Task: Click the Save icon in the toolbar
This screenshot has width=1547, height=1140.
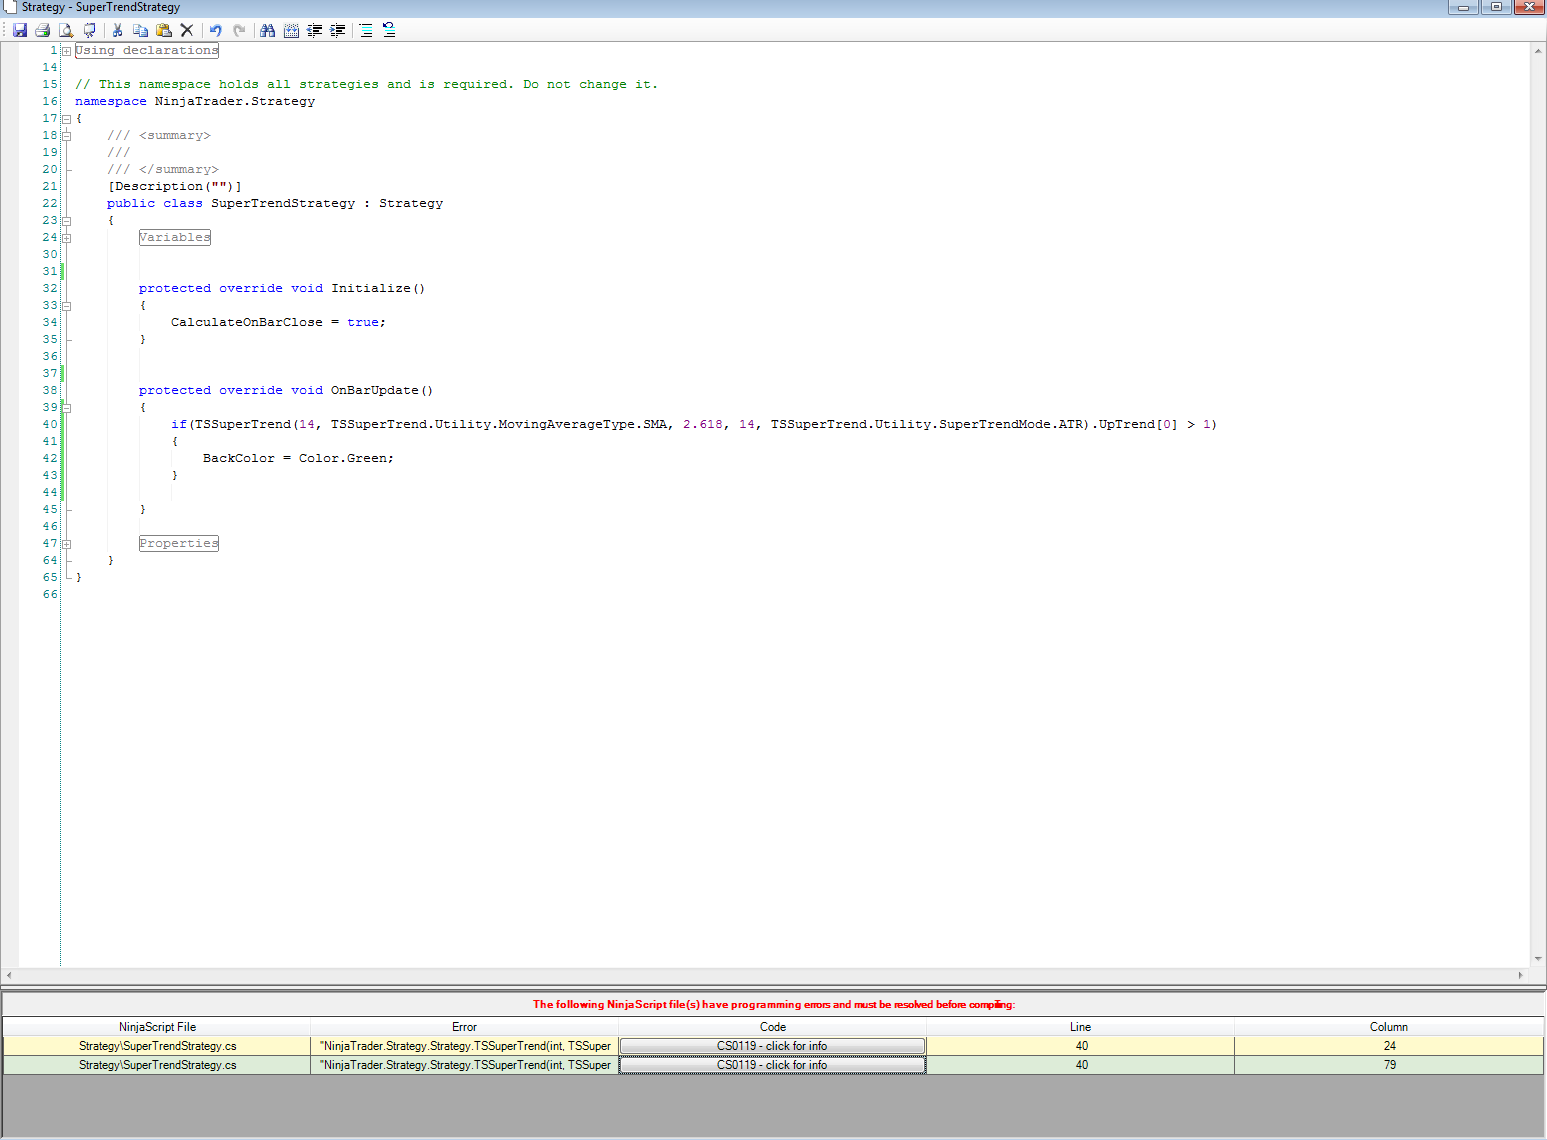Action: [20, 30]
